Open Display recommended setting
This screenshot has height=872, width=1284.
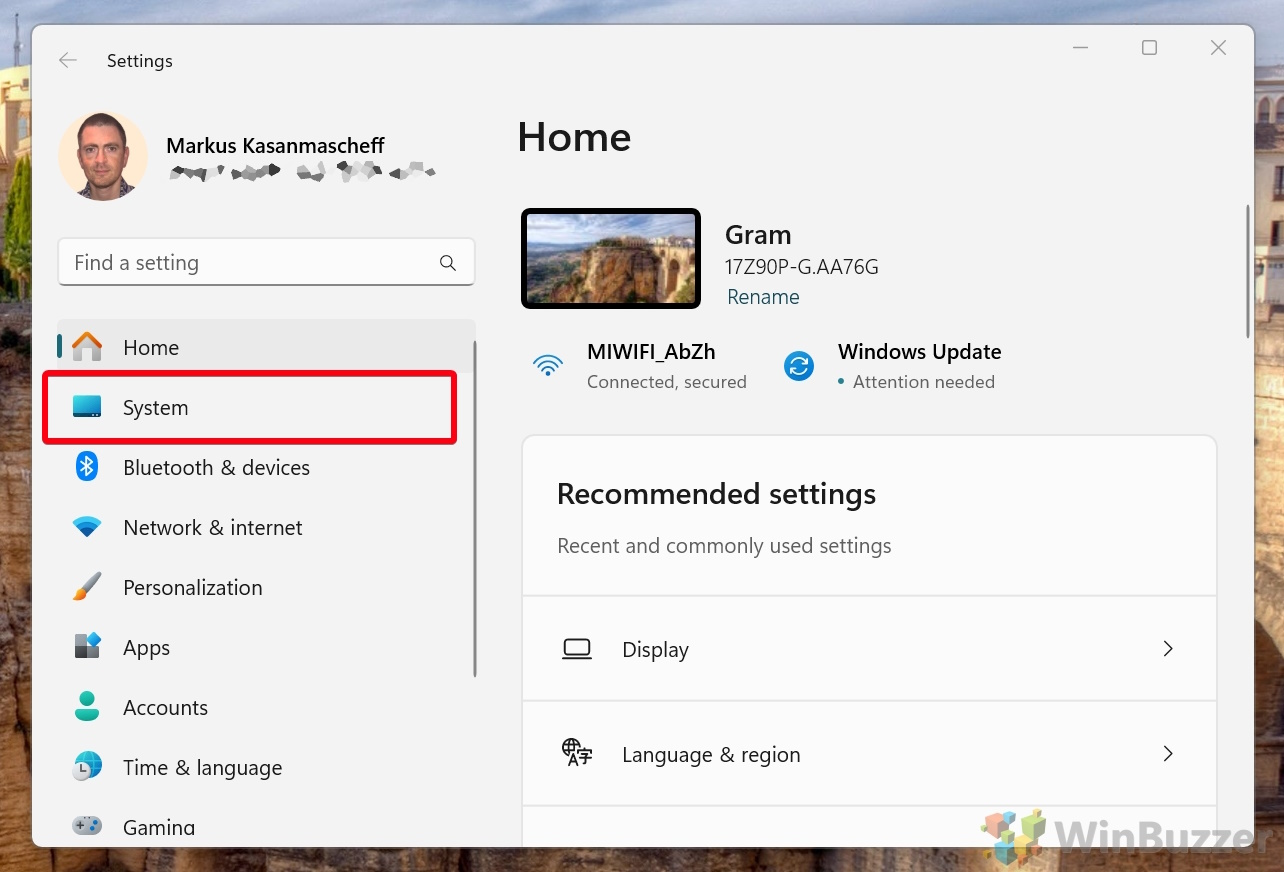click(x=869, y=648)
